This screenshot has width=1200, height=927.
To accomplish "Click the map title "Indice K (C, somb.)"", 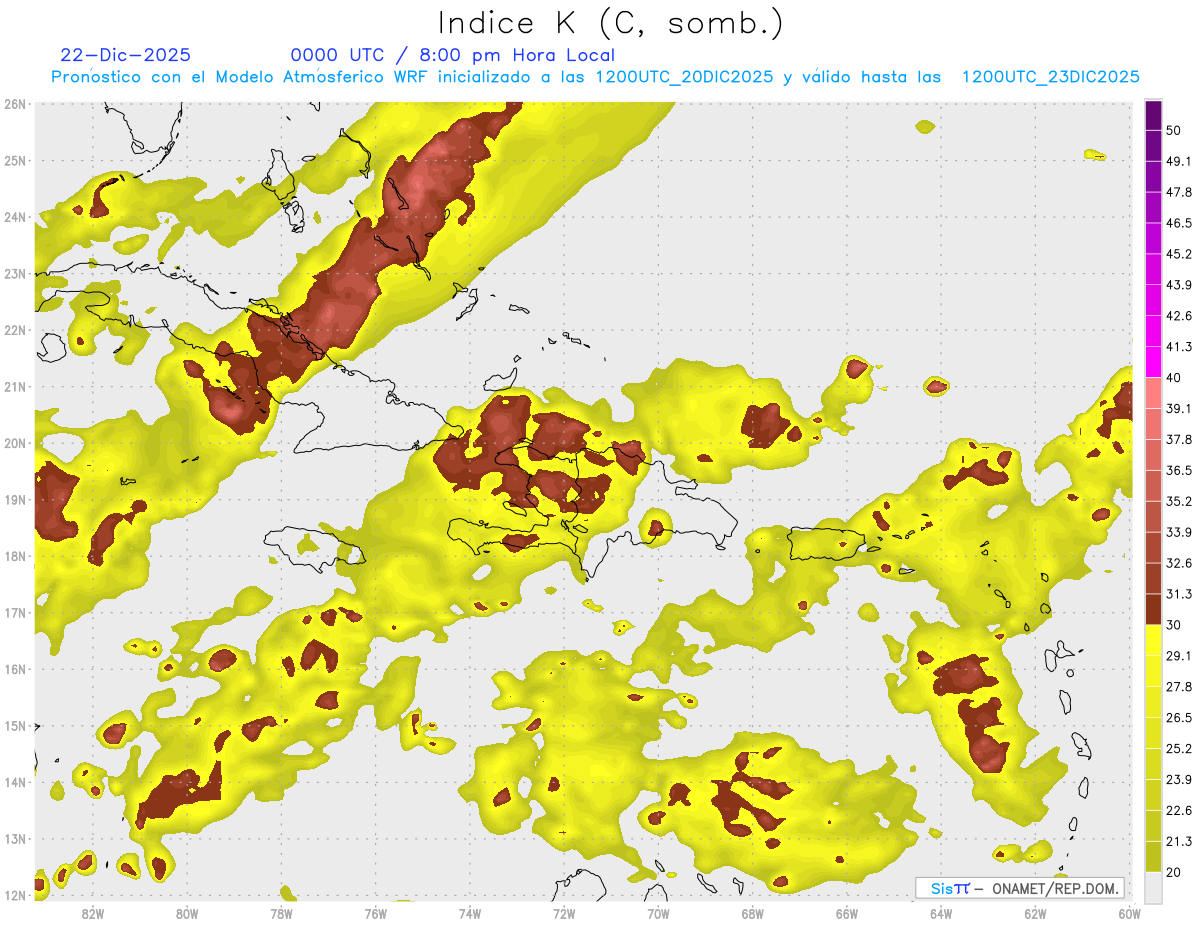I will click(611, 23).
